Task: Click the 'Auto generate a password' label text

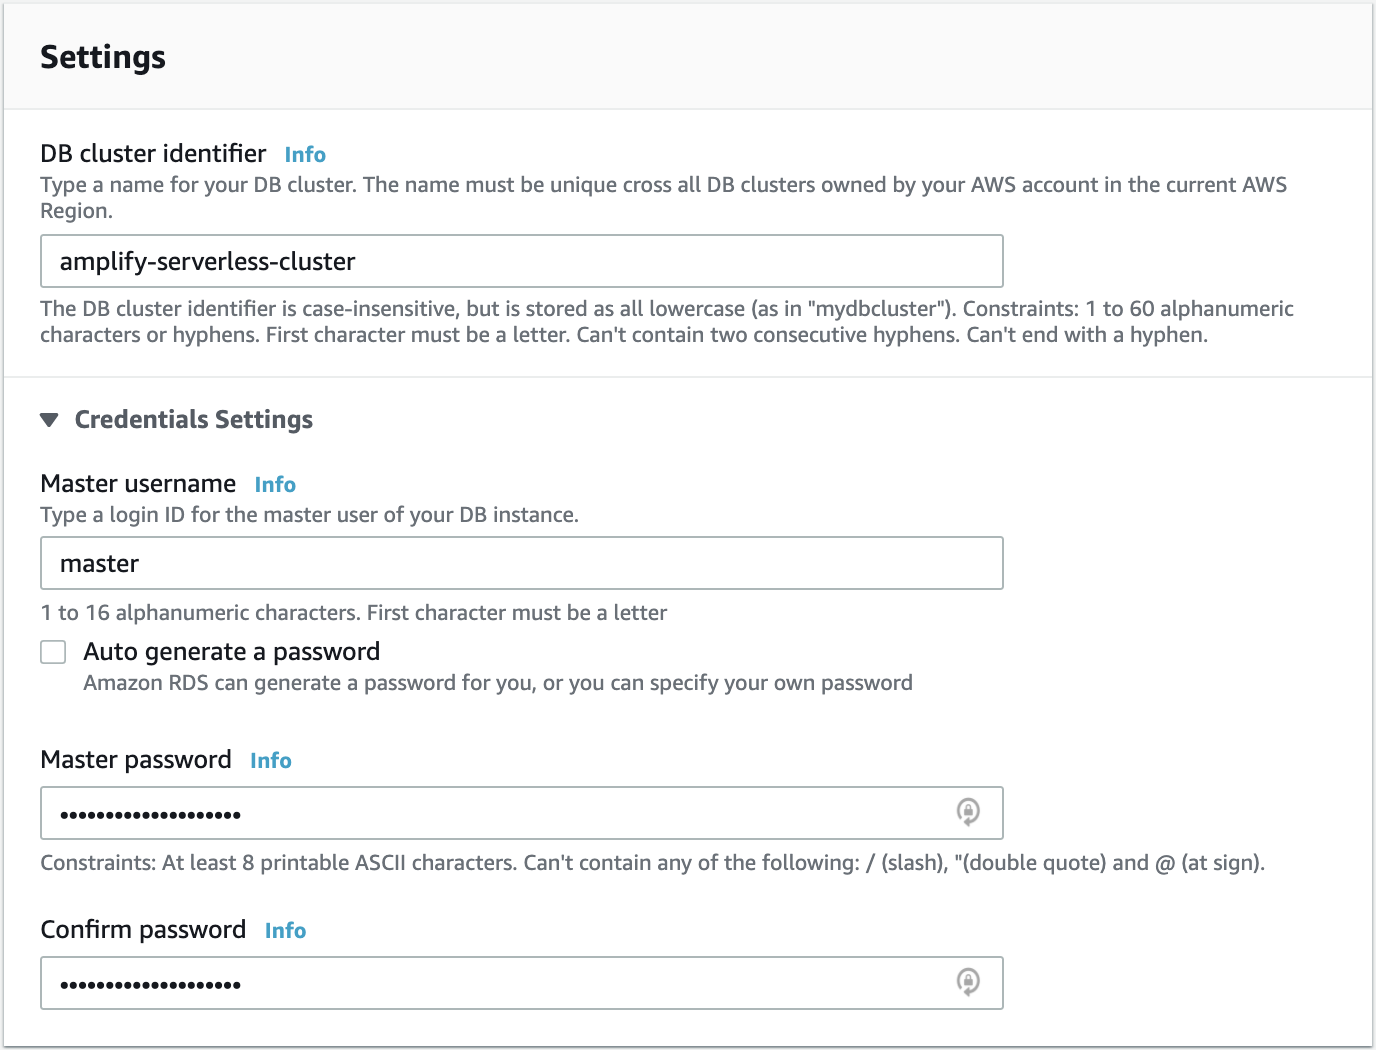Action: (x=232, y=652)
